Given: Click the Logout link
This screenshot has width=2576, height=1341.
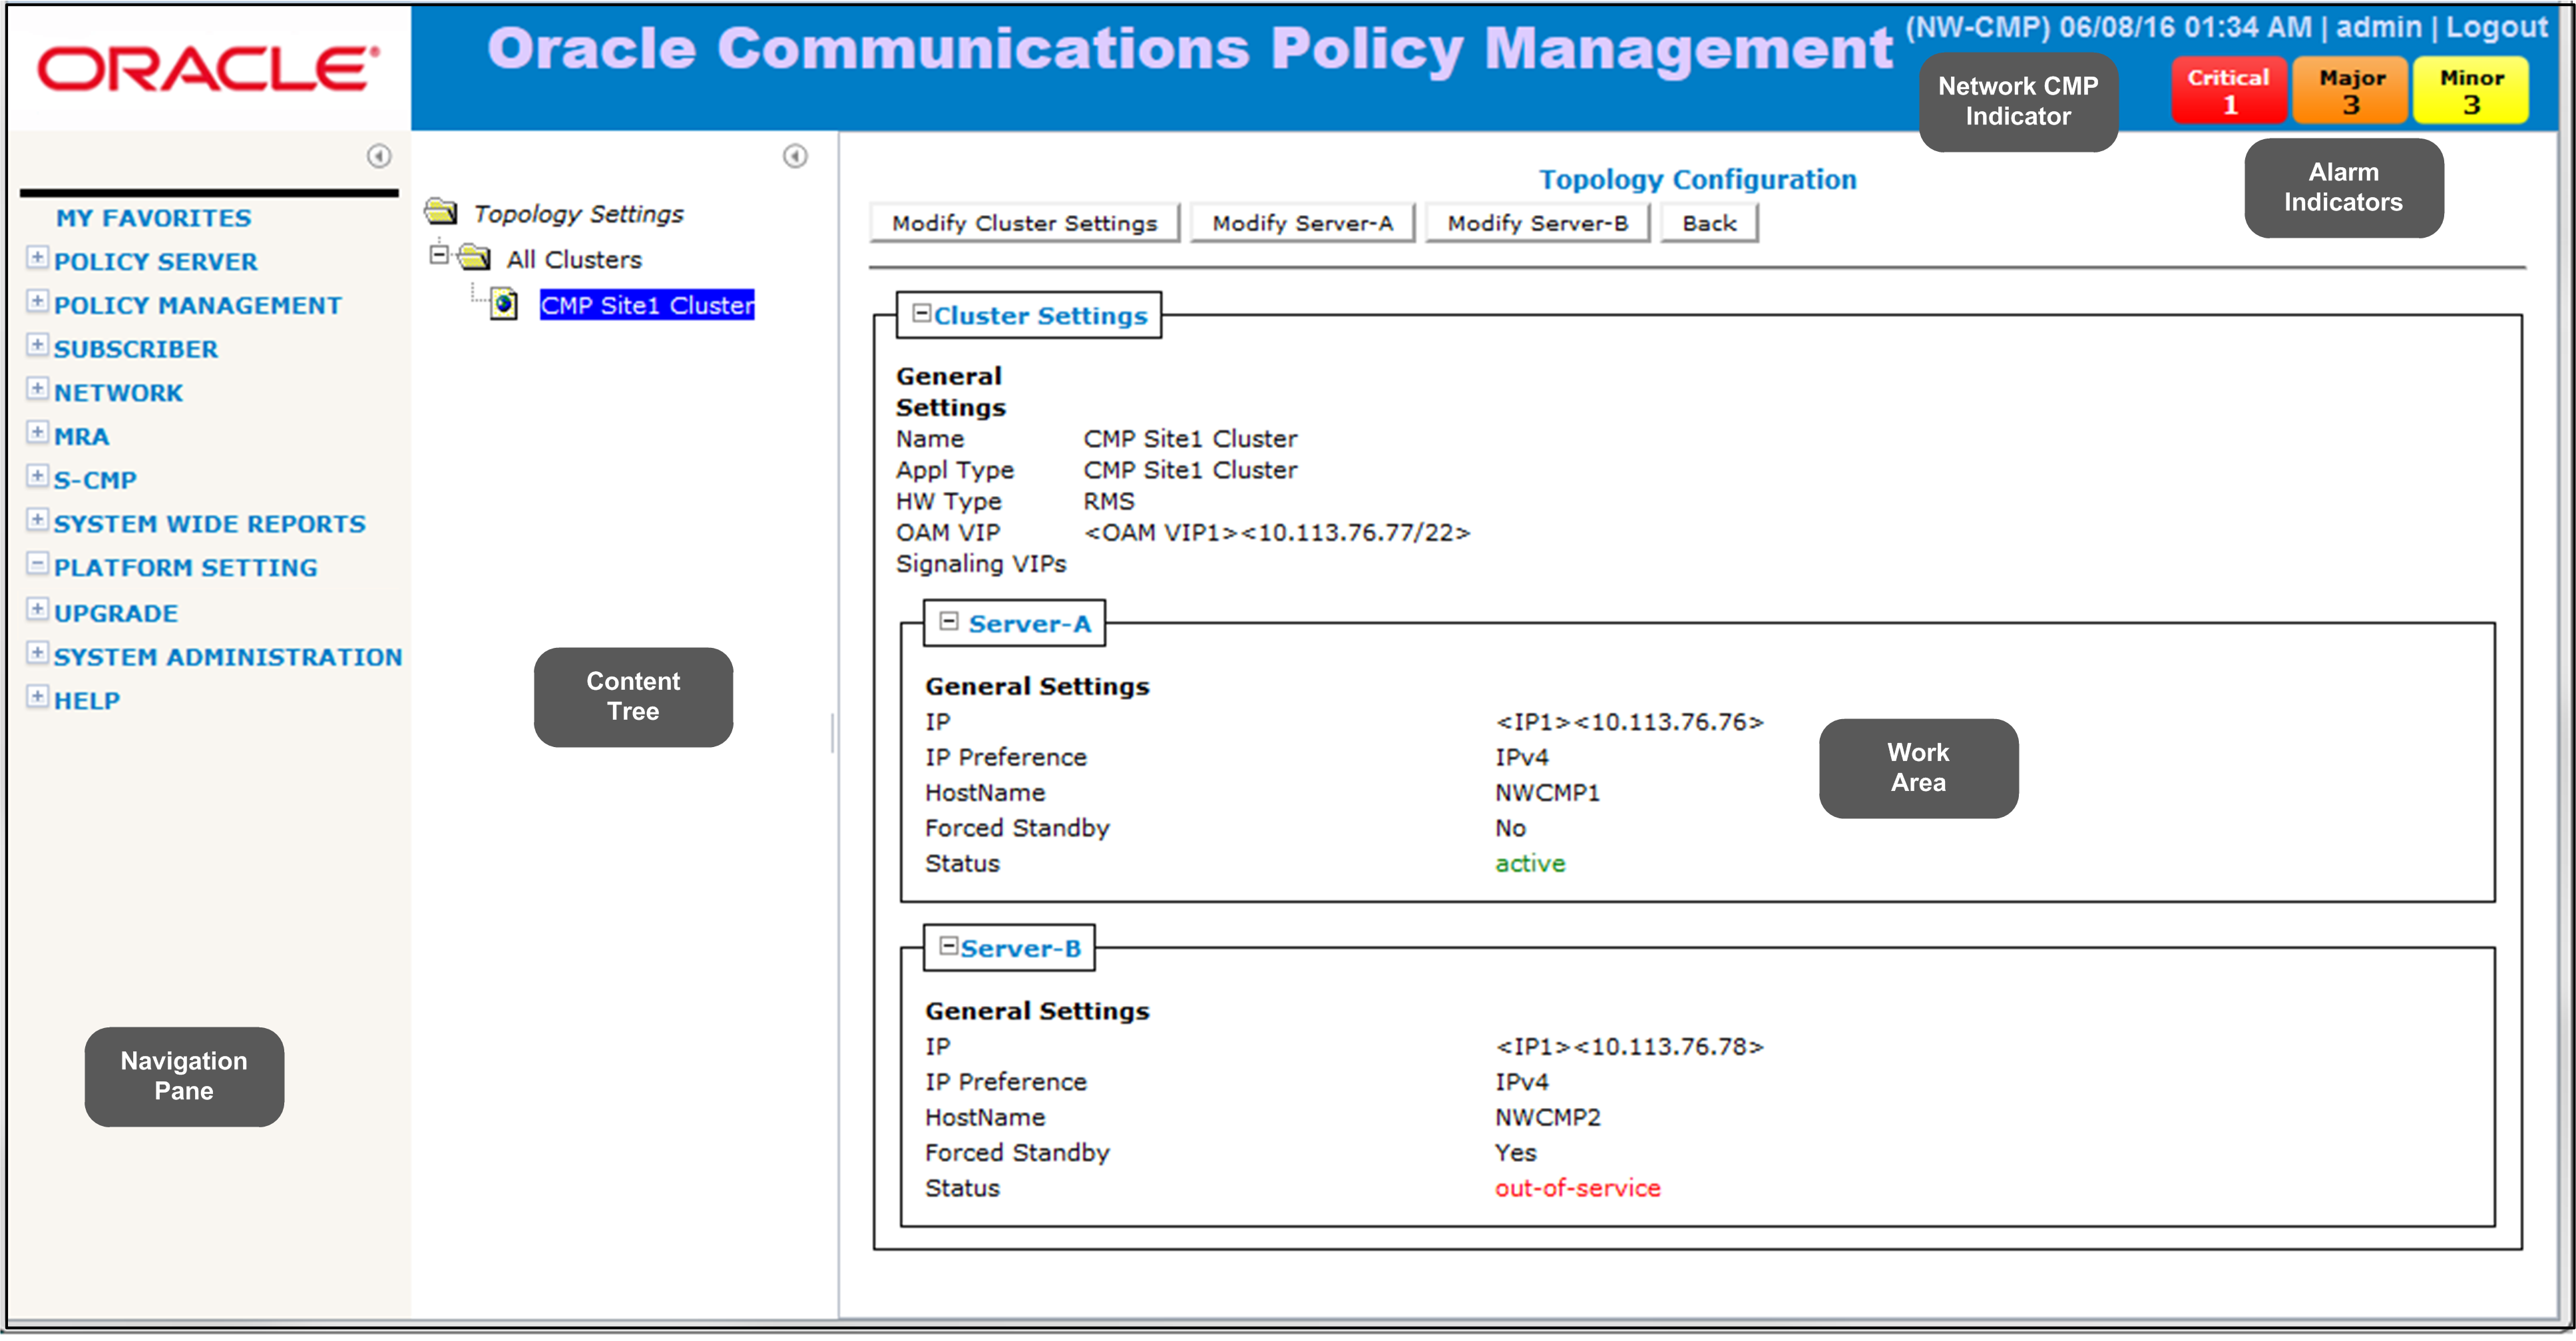Looking at the screenshot, I should pos(2496,27).
